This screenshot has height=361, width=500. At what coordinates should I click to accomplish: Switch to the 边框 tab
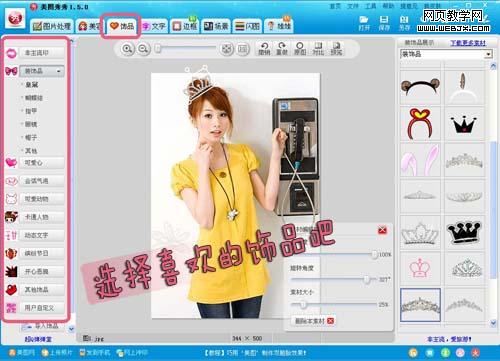tap(185, 26)
